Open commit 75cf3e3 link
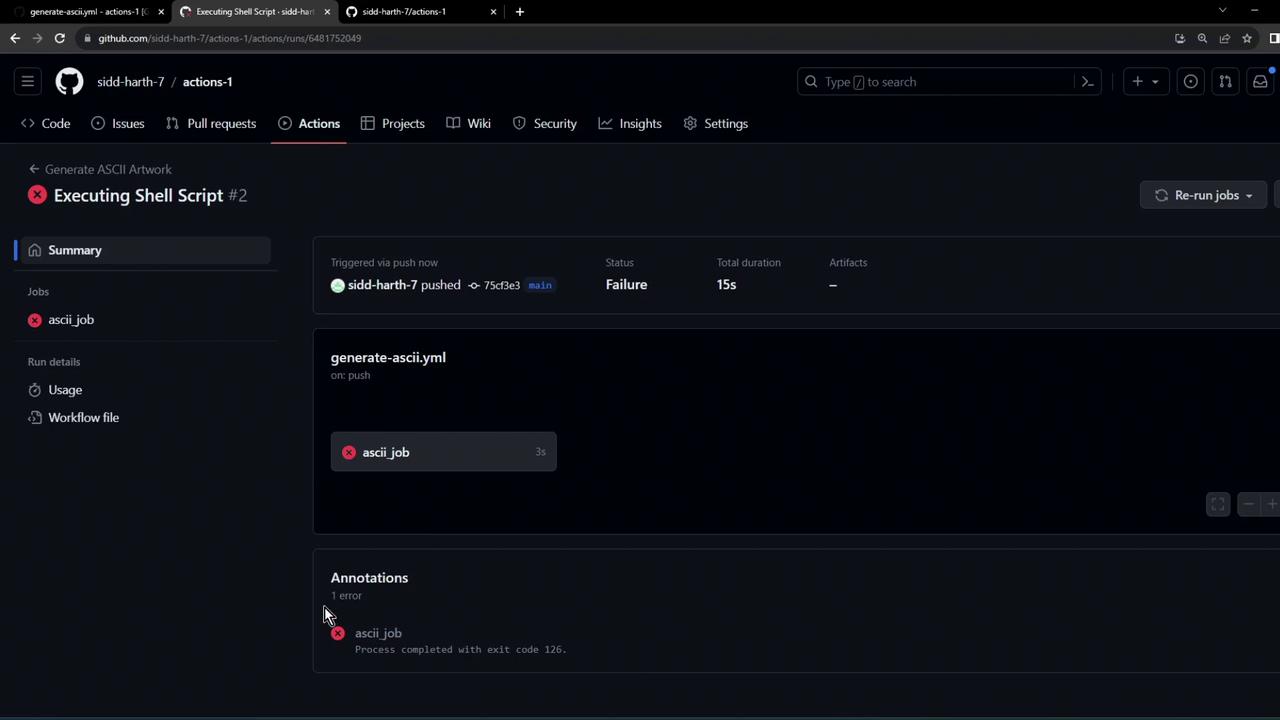This screenshot has width=1280, height=720. click(502, 285)
